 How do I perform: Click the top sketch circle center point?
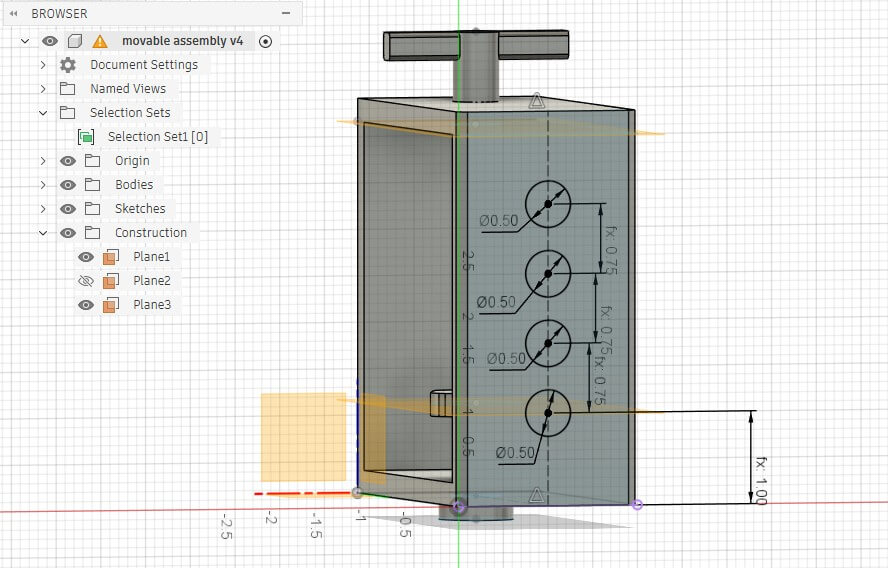548,204
